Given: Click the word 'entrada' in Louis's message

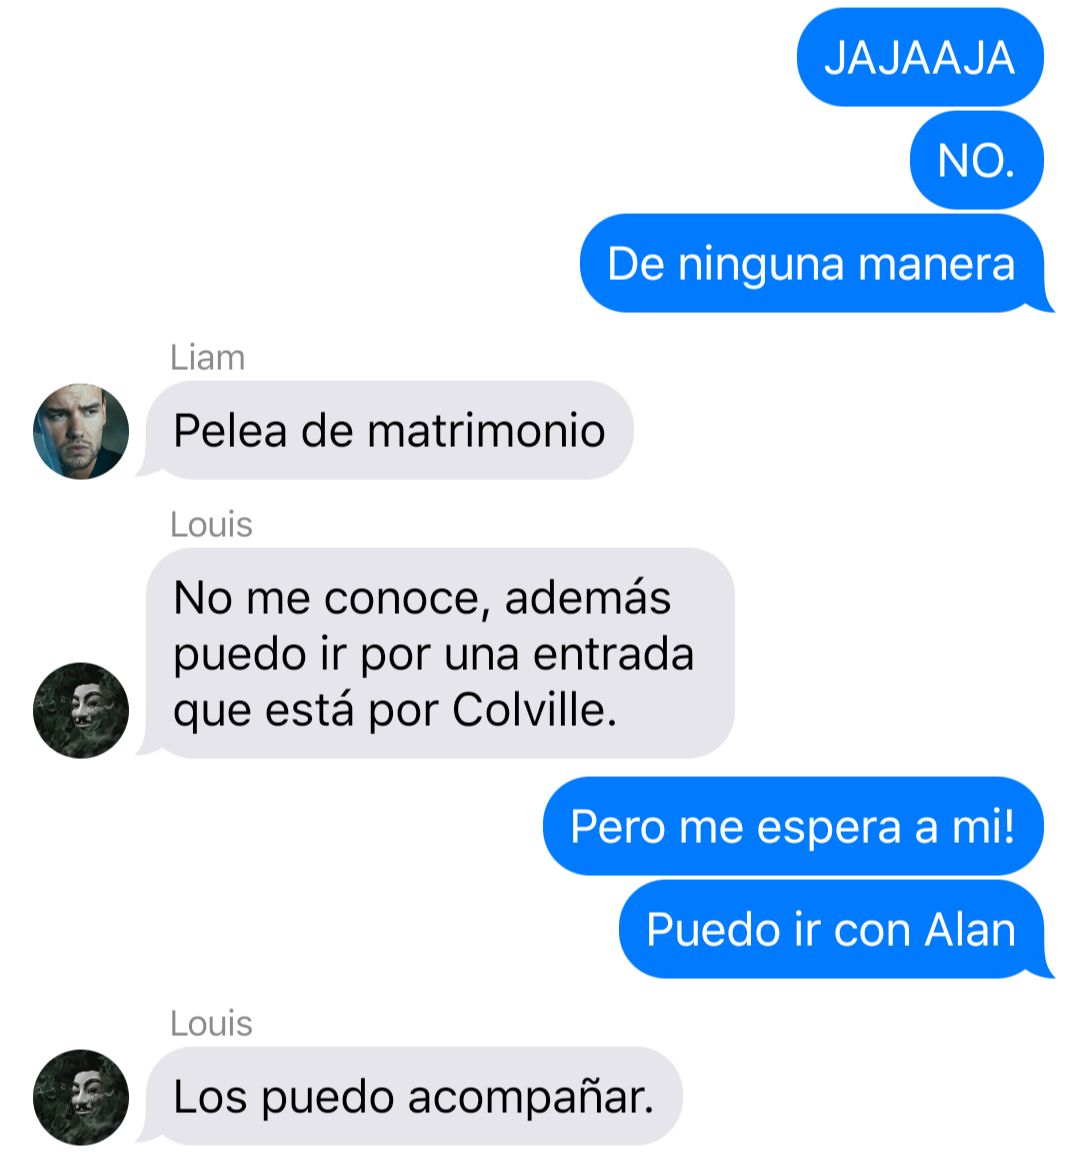Looking at the screenshot, I should (614, 654).
